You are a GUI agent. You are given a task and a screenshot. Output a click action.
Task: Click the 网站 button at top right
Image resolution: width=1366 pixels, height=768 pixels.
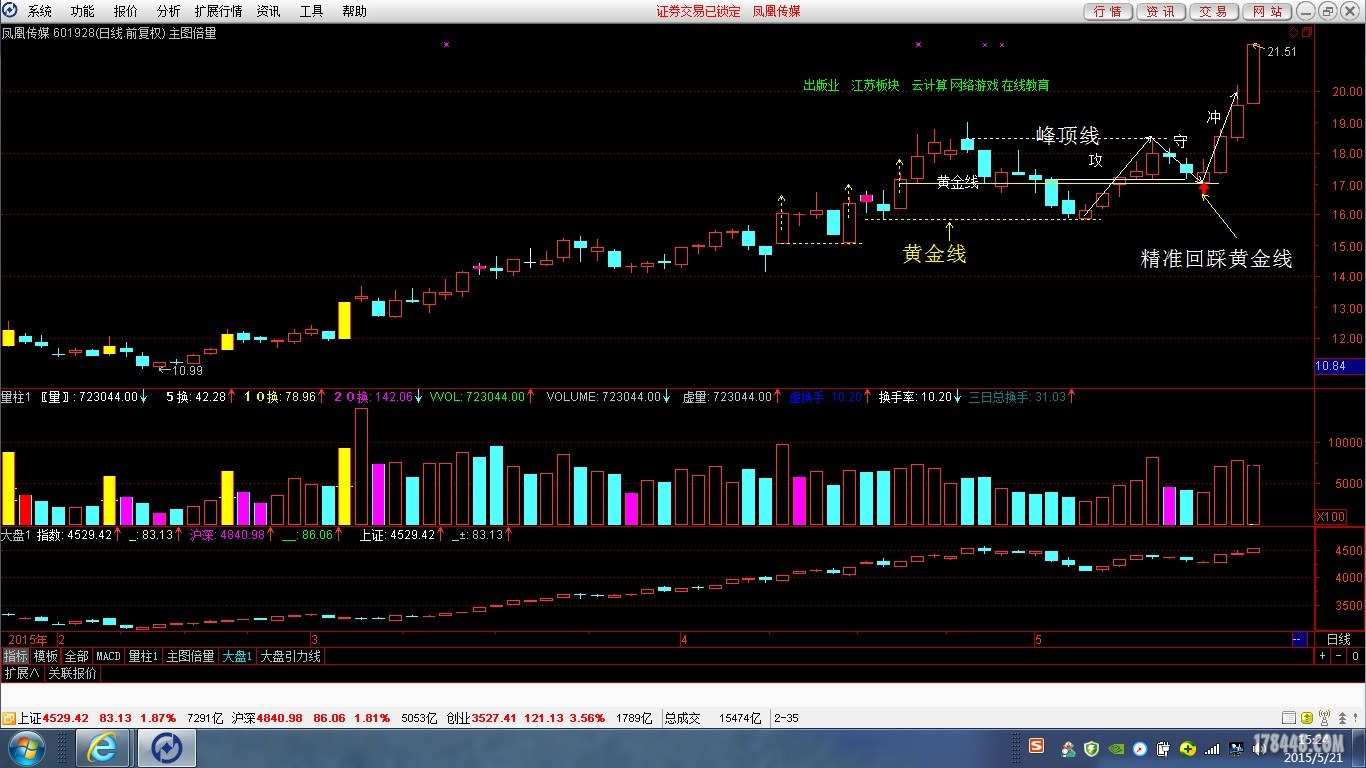(x=1267, y=11)
